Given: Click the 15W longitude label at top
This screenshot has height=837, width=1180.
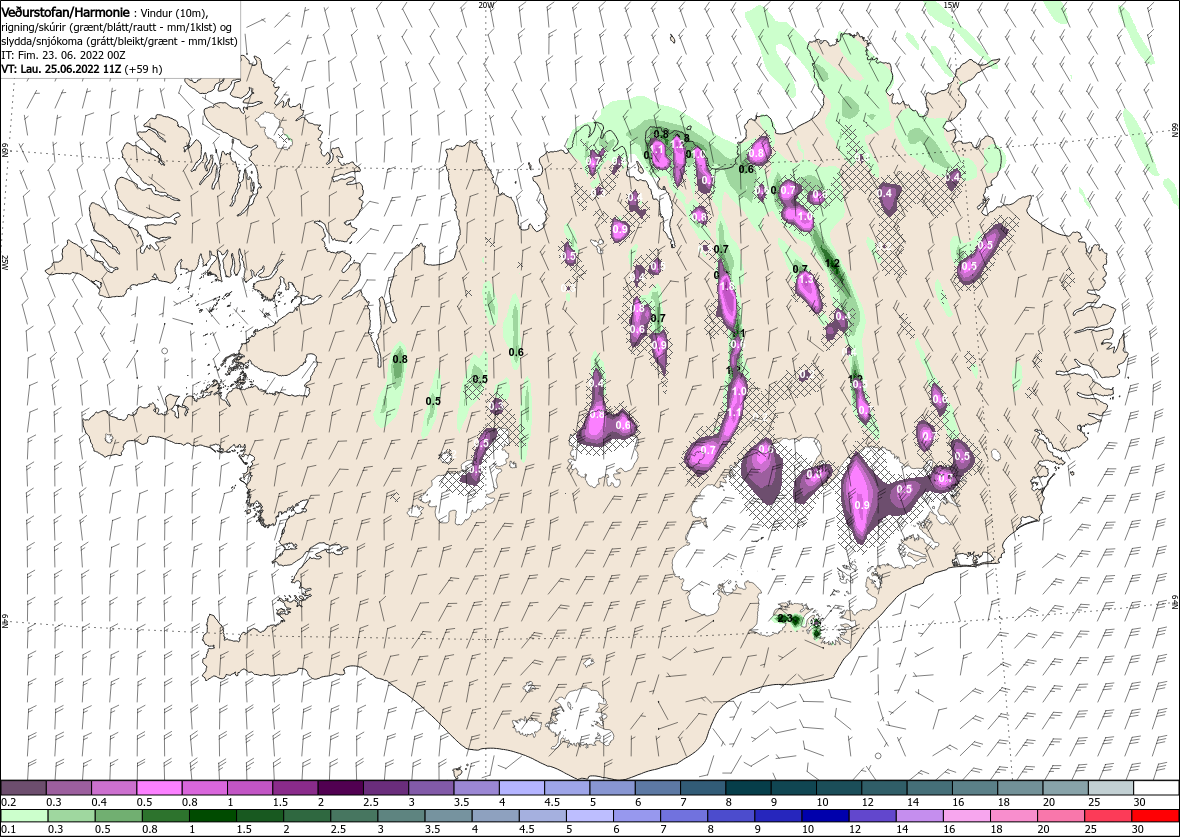Looking at the screenshot, I should (x=950, y=5).
